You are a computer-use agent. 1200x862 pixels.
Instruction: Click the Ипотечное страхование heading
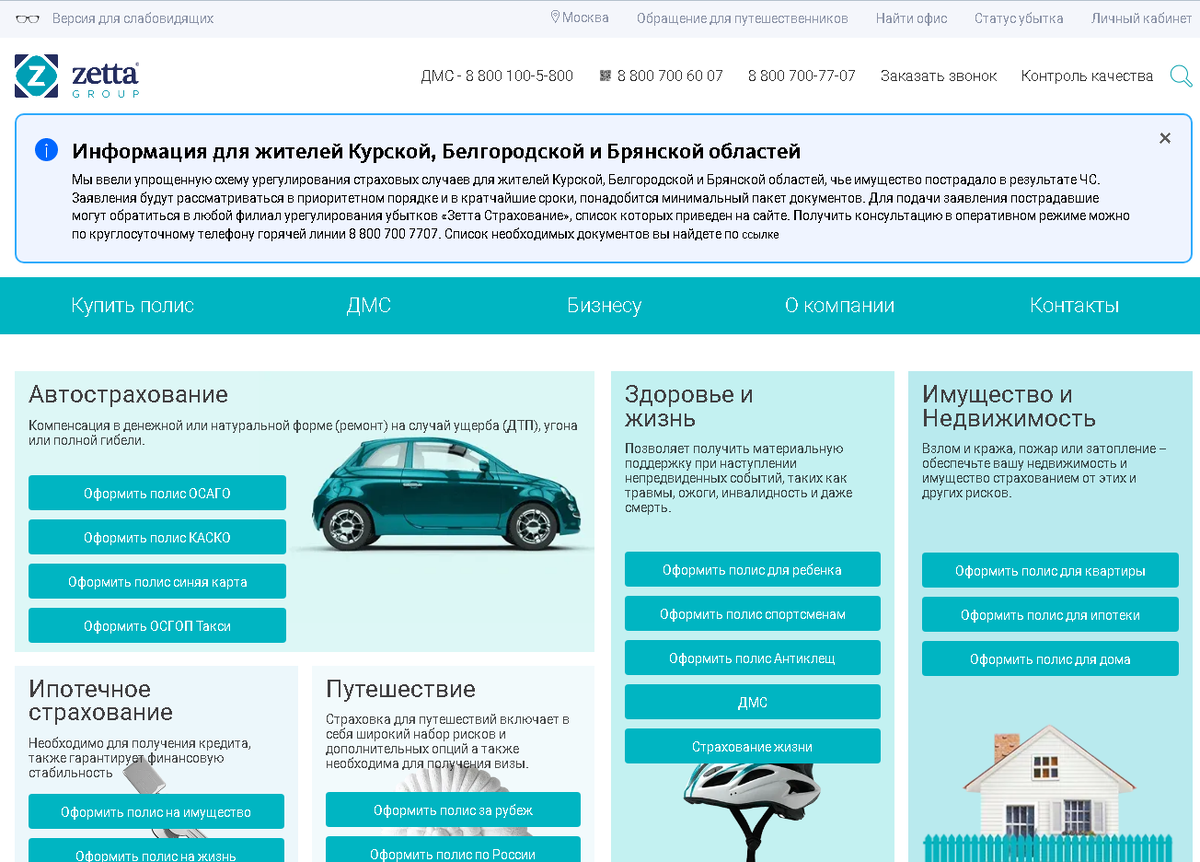pyautogui.click(x=100, y=700)
